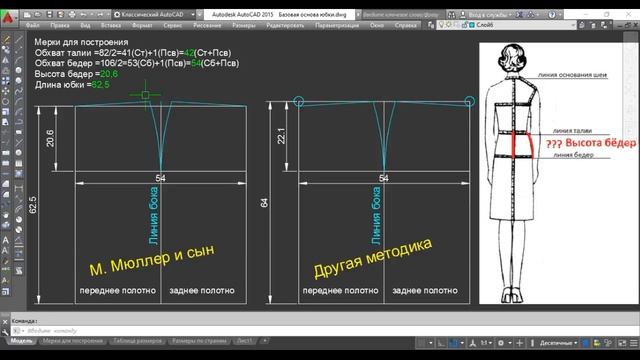Click the New drawing icon in quick access toolbar
The width and height of the screenshot is (640, 360).
pyautogui.click(x=27, y=15)
